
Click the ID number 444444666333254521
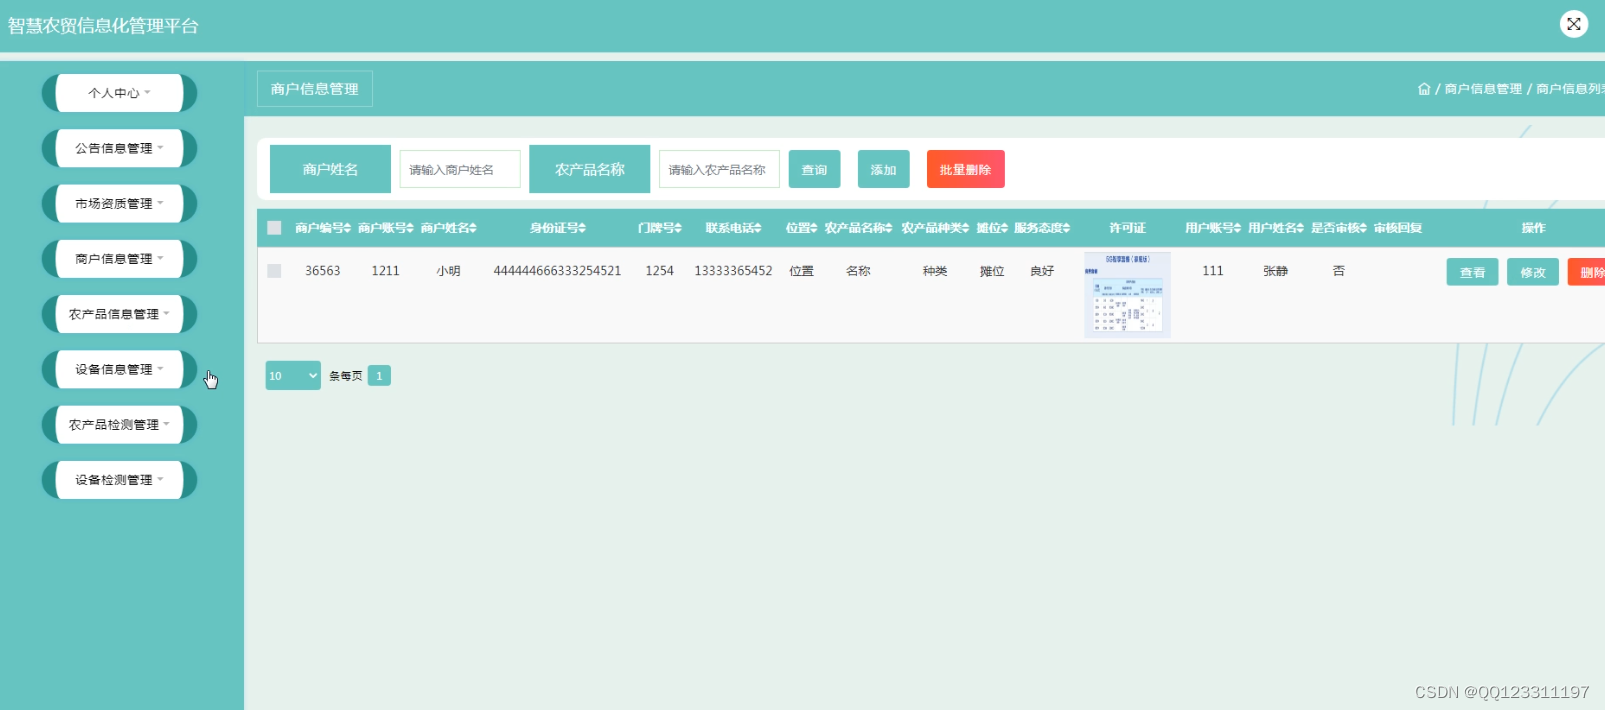[x=557, y=271]
